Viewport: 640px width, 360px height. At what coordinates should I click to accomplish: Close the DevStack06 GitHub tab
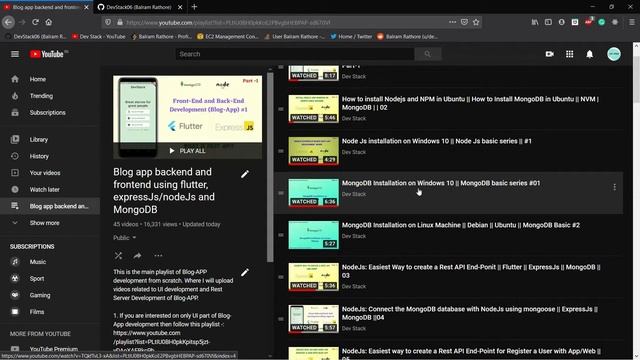[180, 7]
